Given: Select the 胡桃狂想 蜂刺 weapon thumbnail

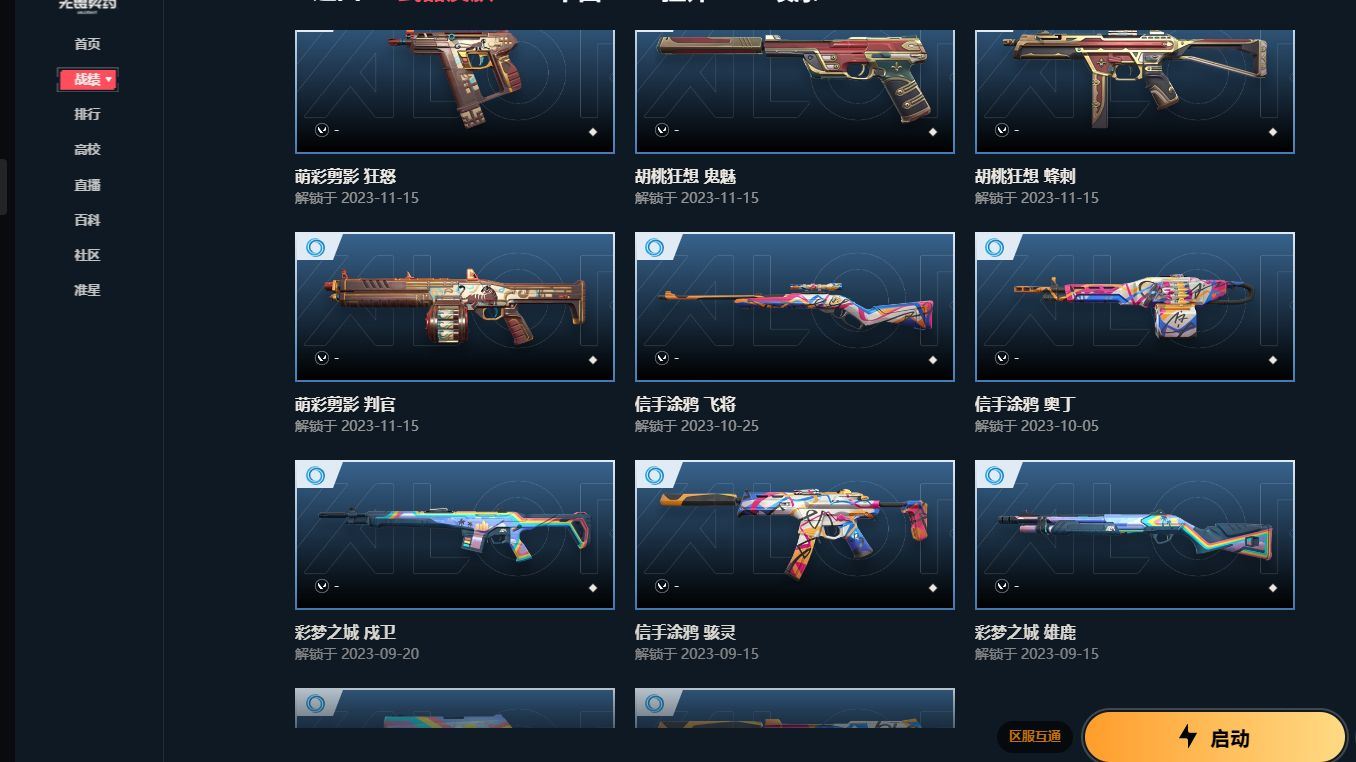Looking at the screenshot, I should 1135,91.
